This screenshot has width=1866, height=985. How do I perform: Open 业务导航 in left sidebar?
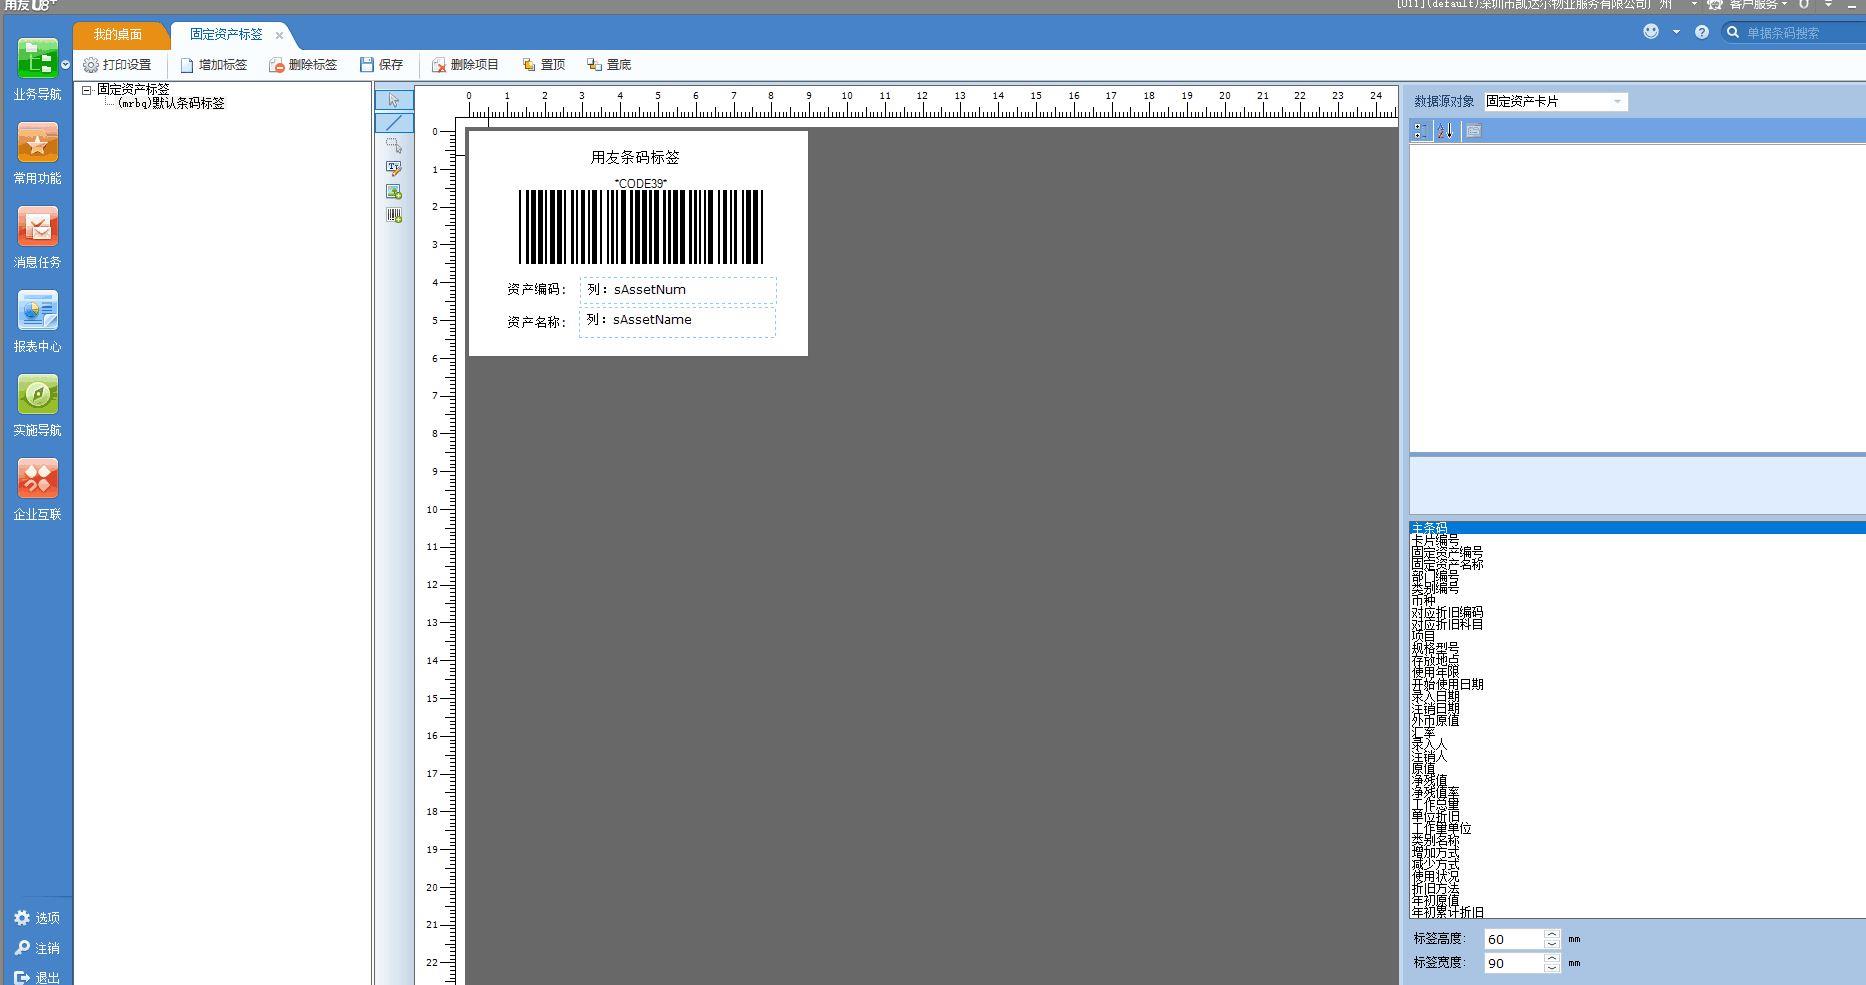pos(37,70)
